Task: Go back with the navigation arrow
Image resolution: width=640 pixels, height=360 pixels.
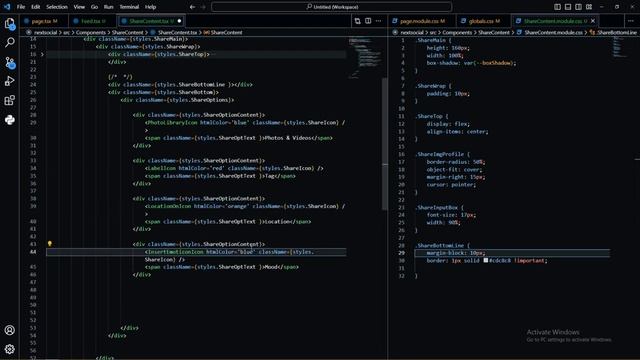Action: pyautogui.click(x=192, y=7)
